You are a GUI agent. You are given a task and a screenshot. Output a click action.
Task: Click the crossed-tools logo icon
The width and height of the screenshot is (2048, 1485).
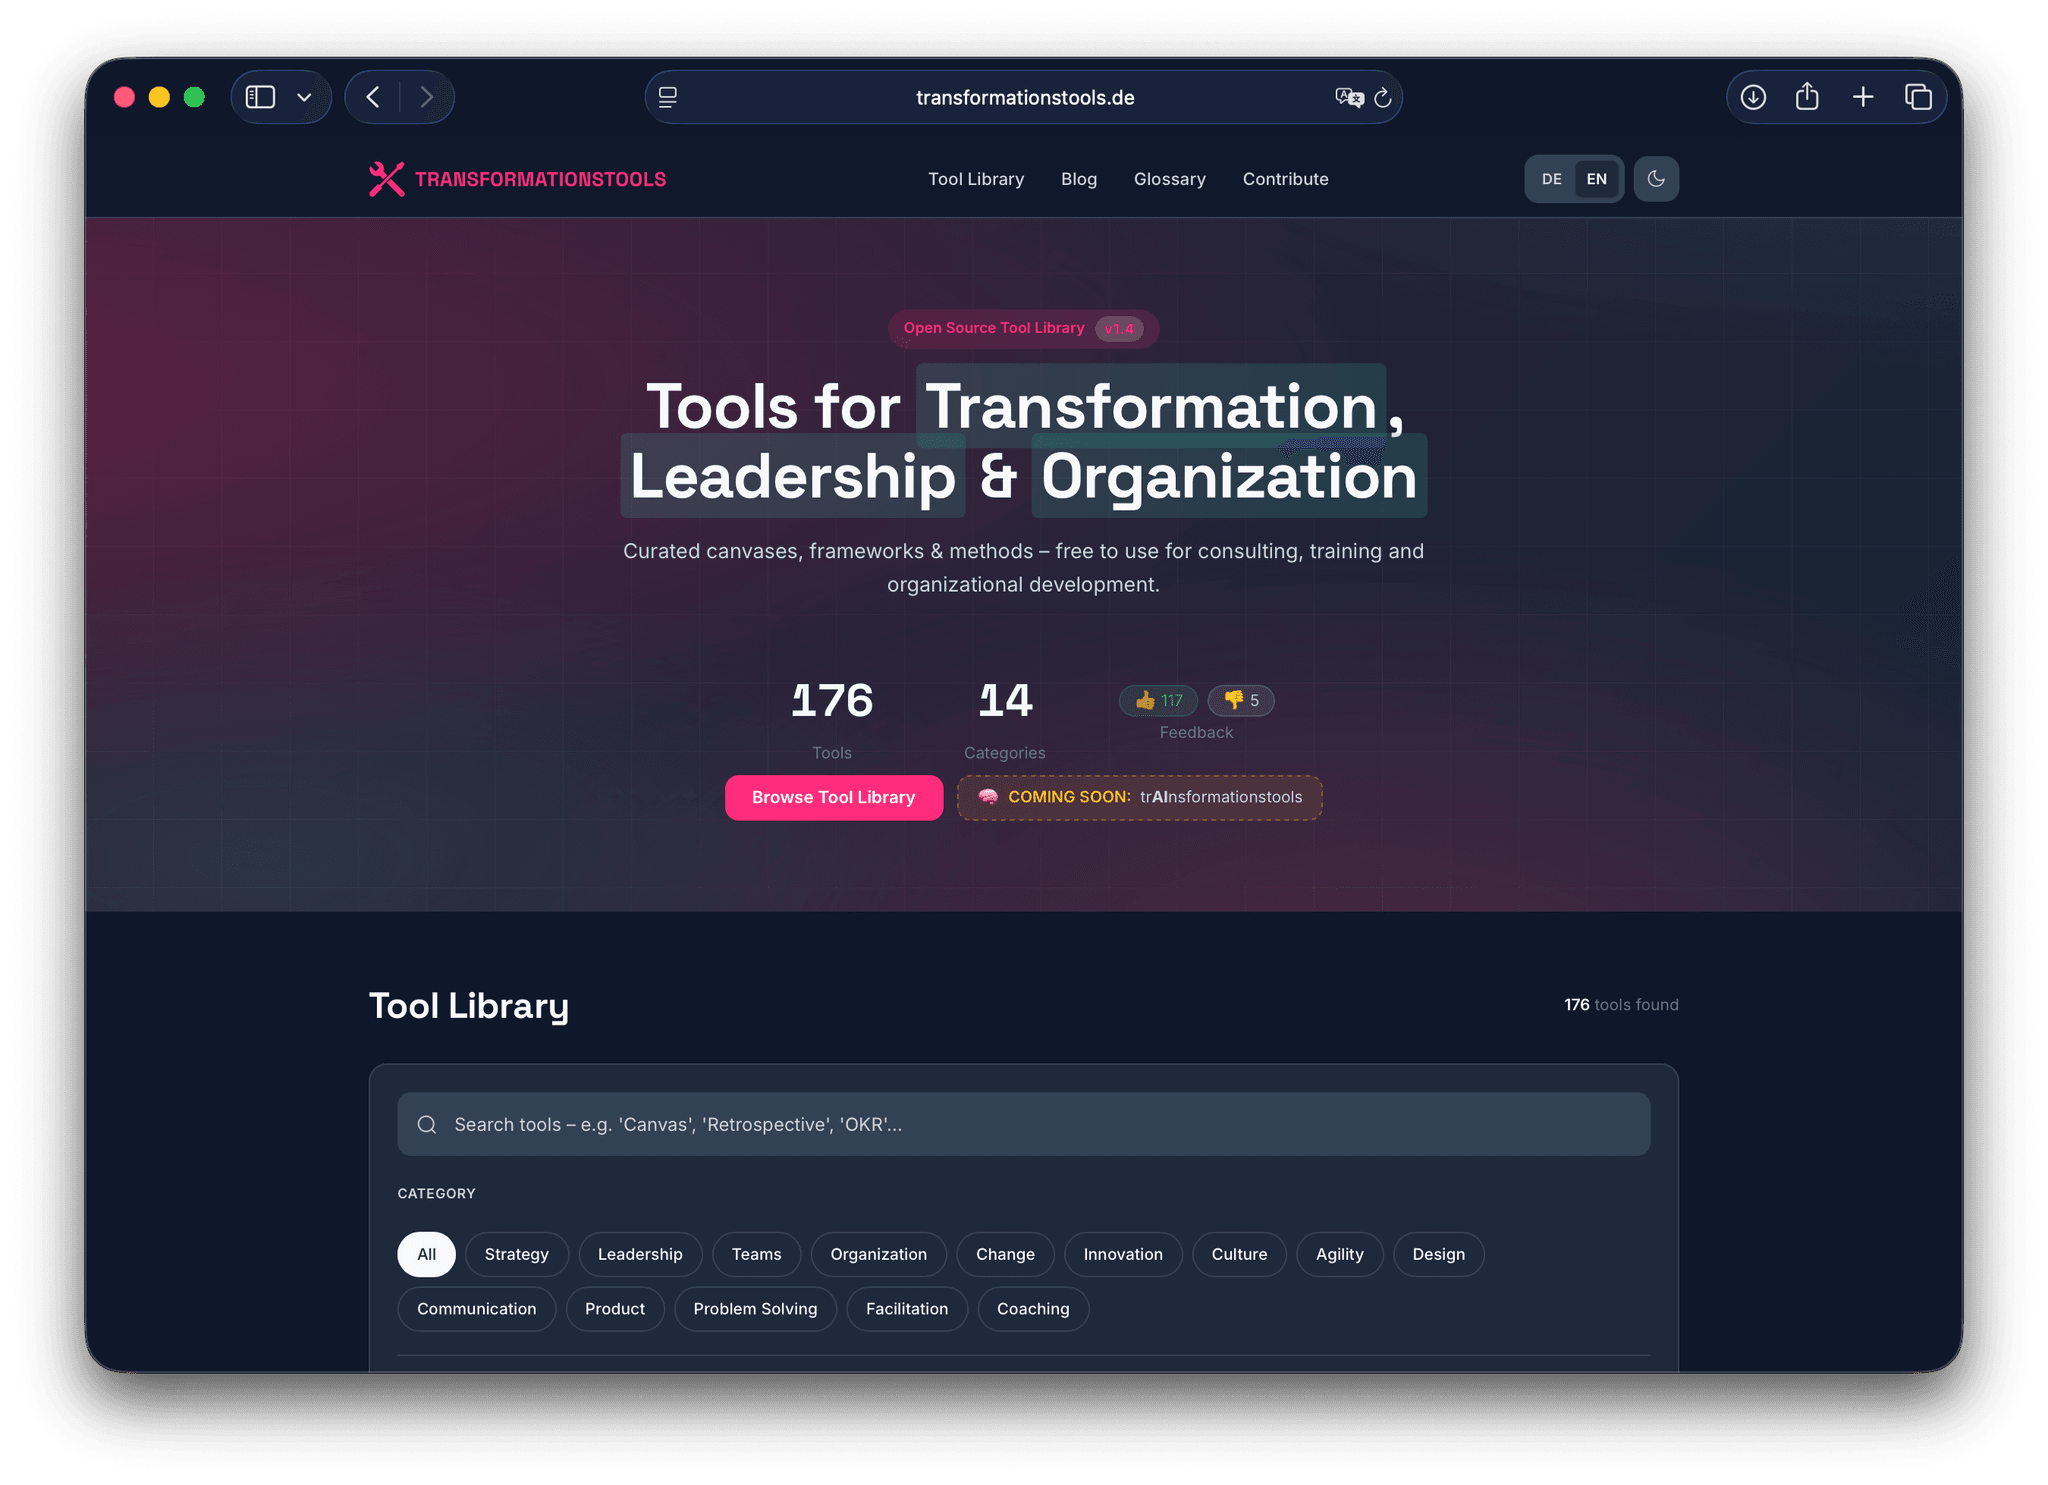click(x=386, y=179)
